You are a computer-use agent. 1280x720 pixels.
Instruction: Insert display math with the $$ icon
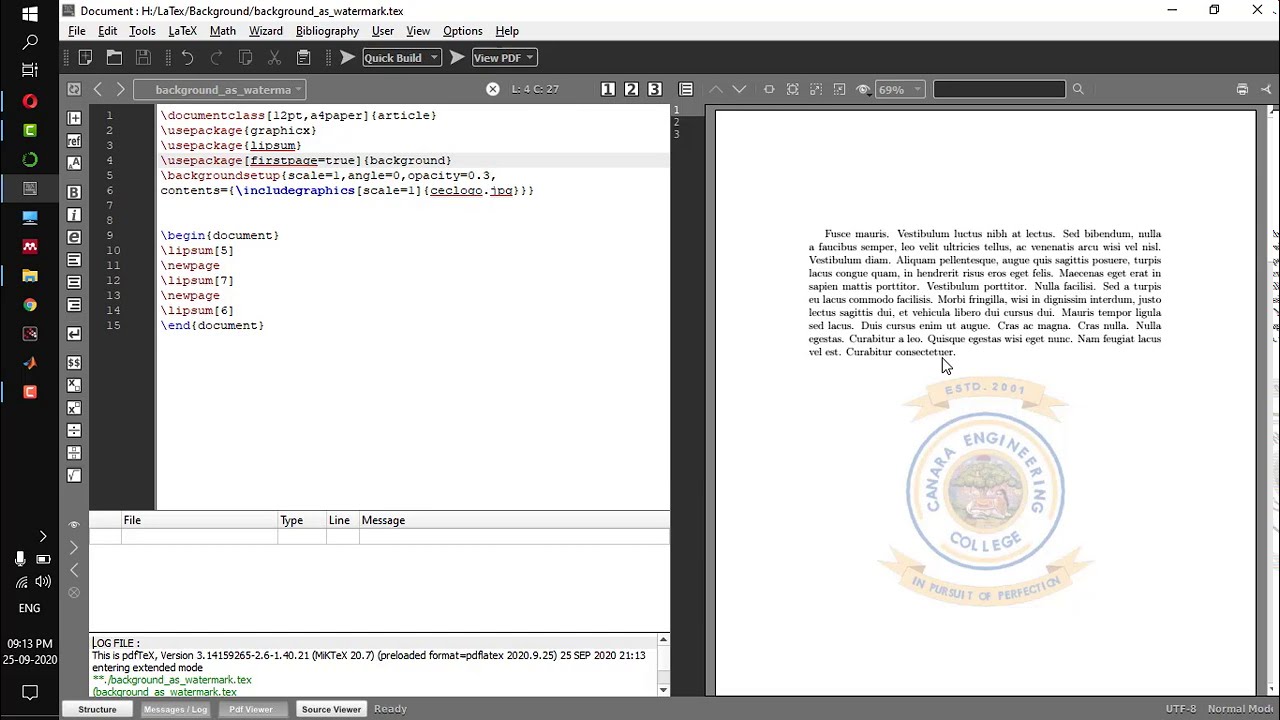click(74, 363)
